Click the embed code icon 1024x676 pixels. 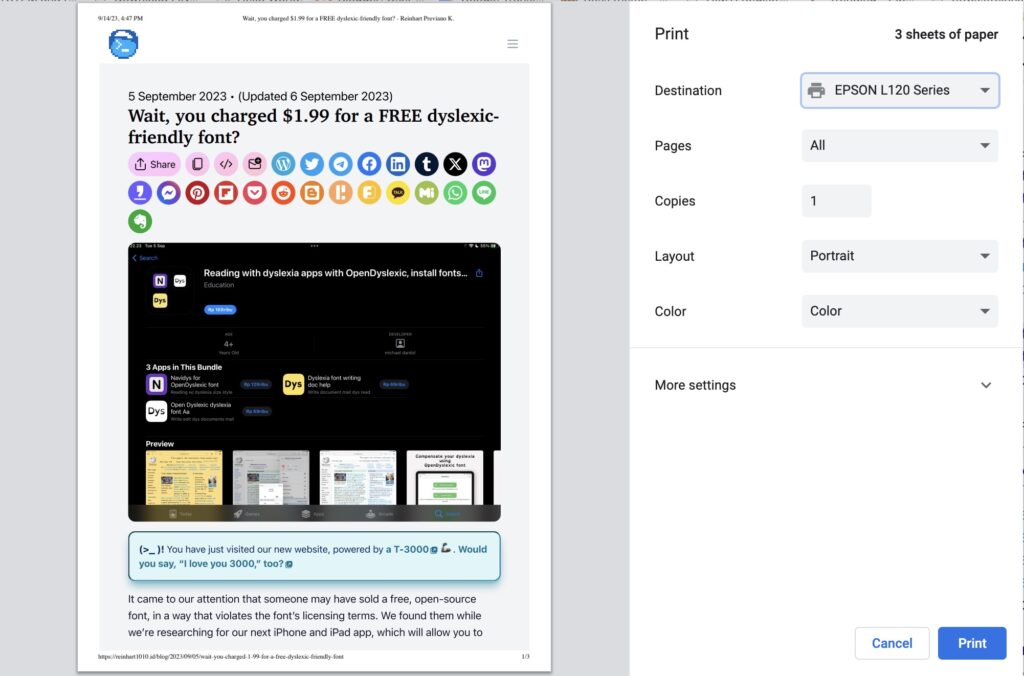pos(226,164)
